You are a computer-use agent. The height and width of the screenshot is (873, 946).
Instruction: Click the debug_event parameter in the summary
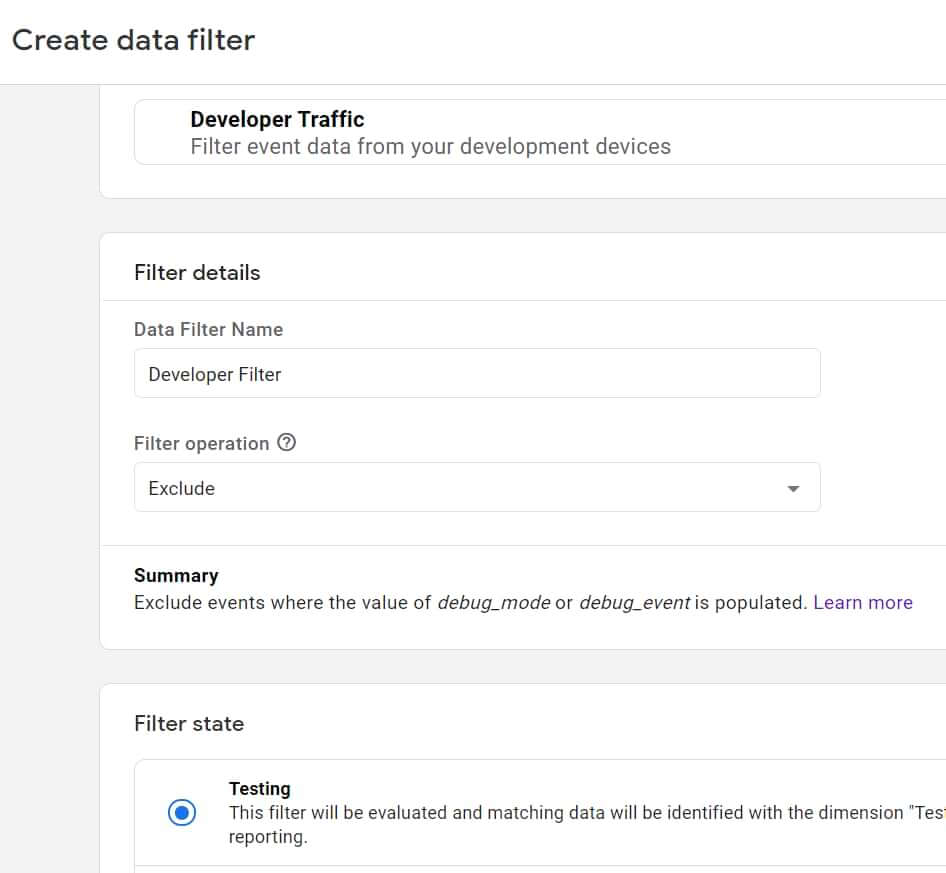[x=634, y=602]
